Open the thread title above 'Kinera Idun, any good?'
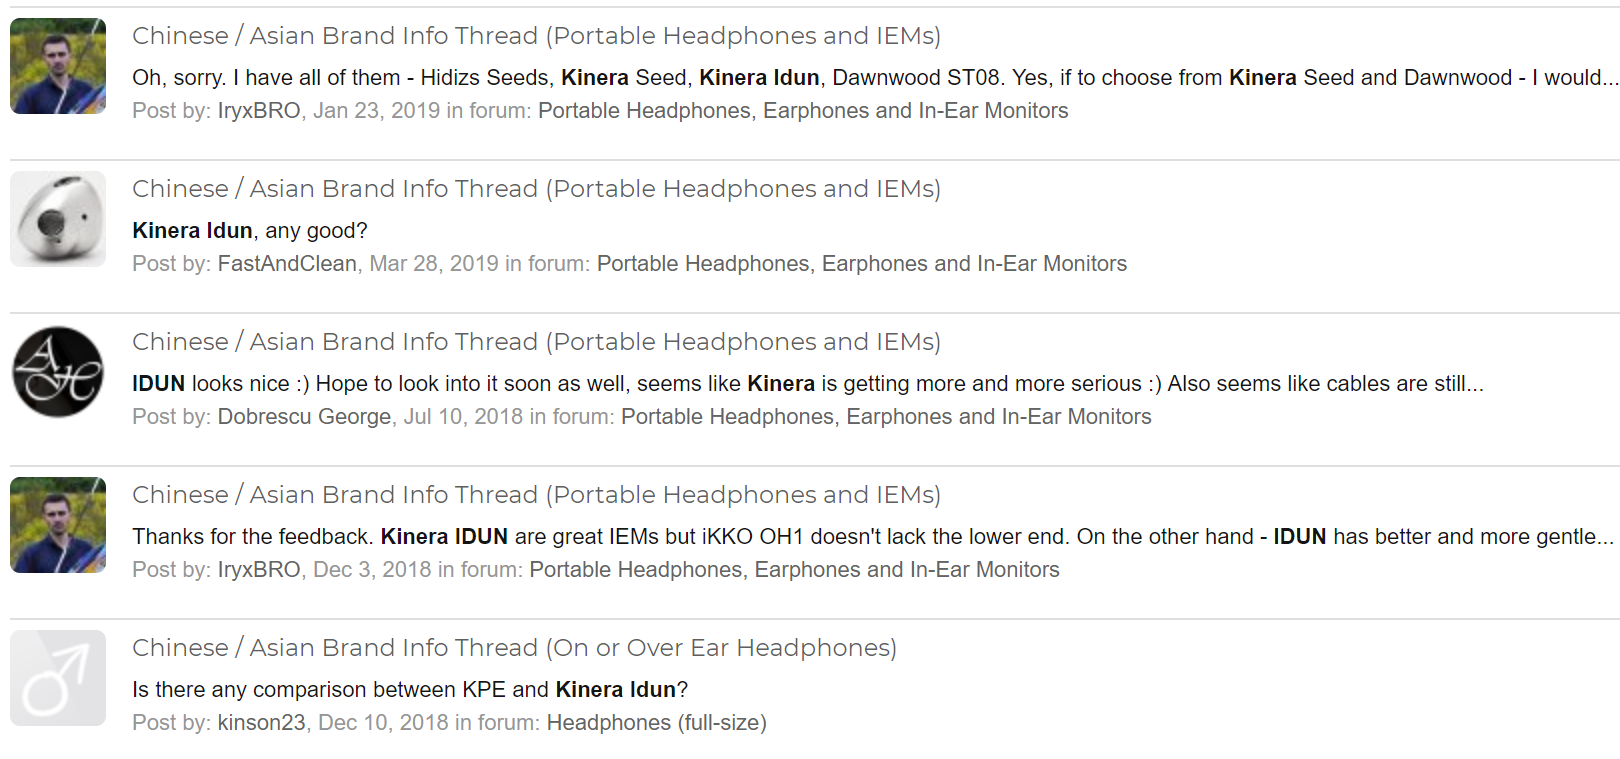Screen dimensions: 1620x759 [x=536, y=189]
